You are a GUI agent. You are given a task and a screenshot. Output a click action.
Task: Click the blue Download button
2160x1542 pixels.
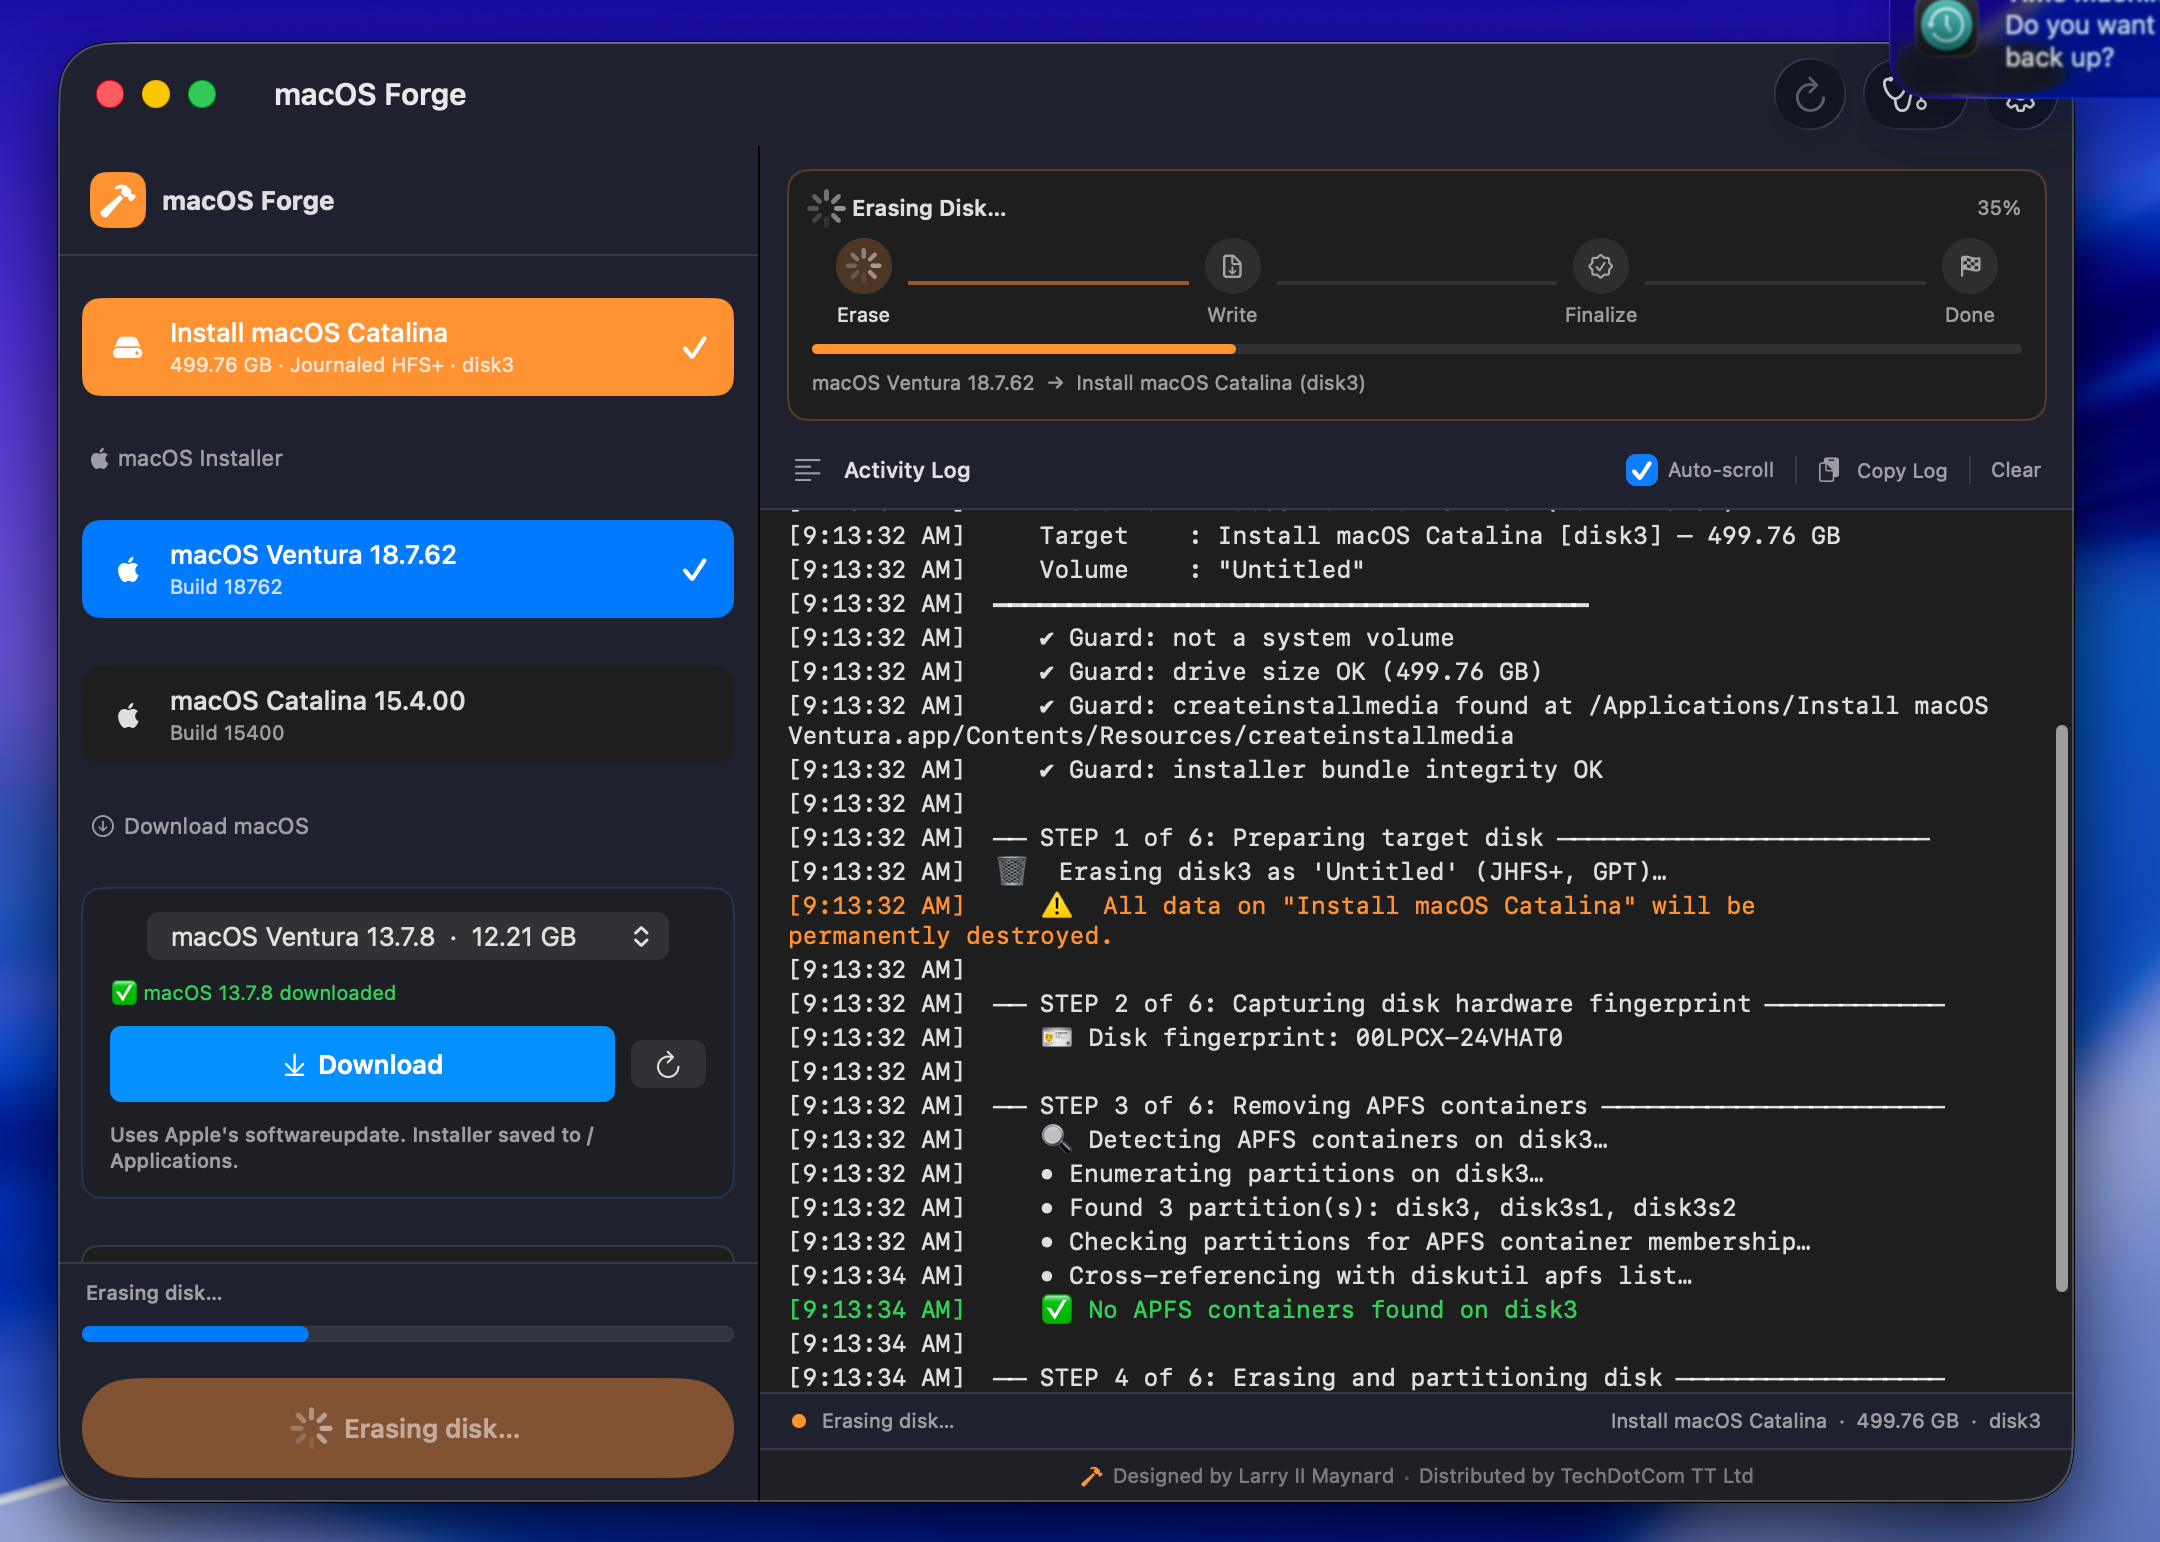point(362,1064)
